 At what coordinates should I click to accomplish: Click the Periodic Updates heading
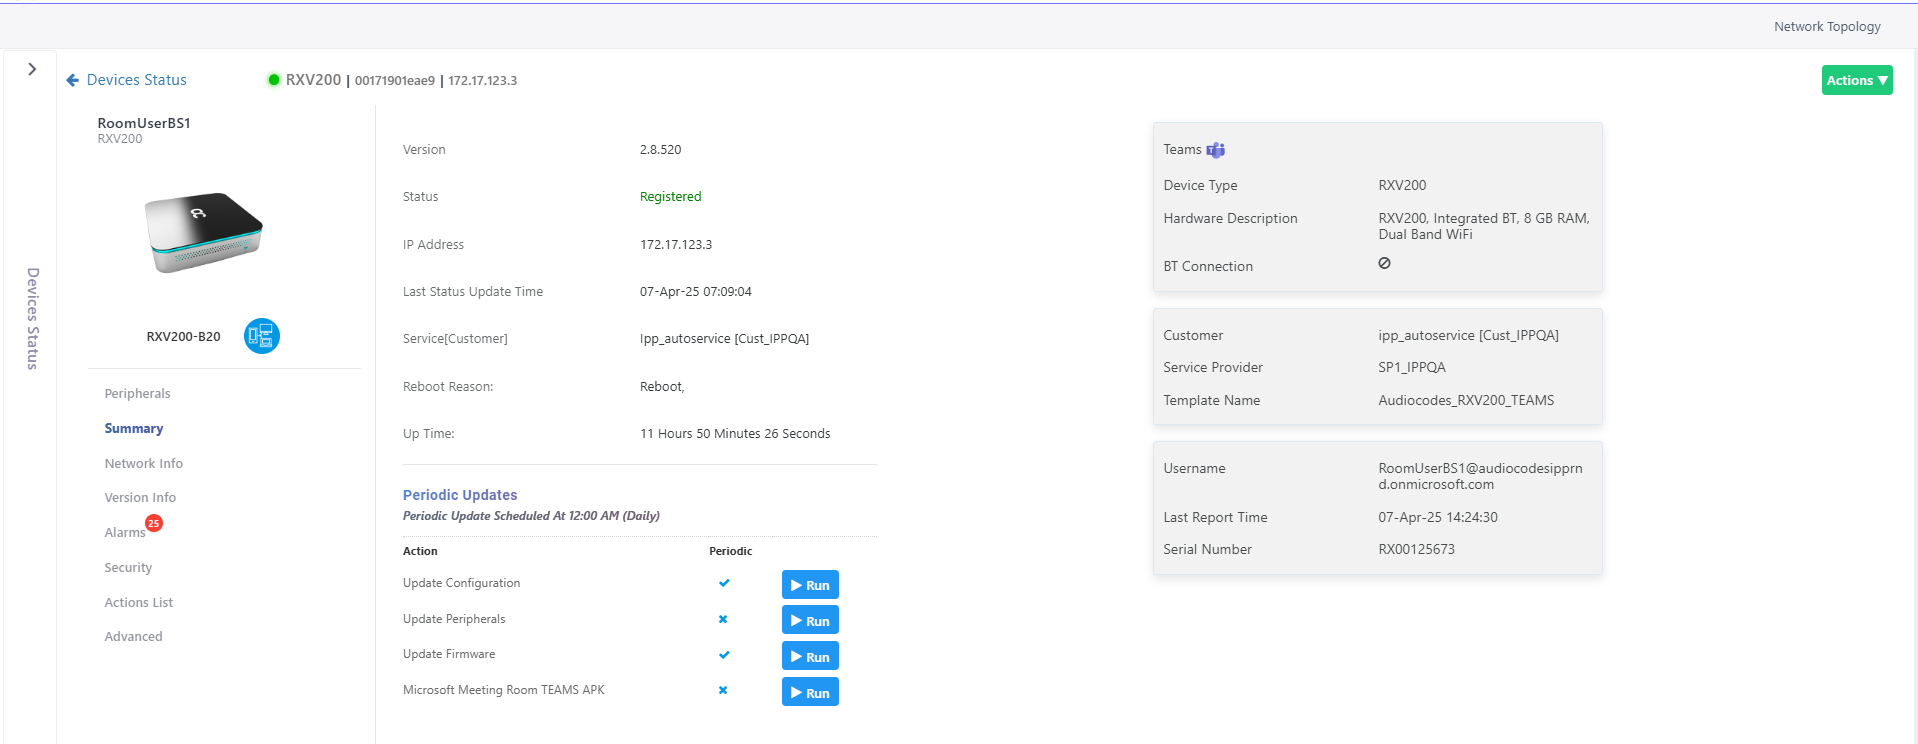(x=460, y=495)
